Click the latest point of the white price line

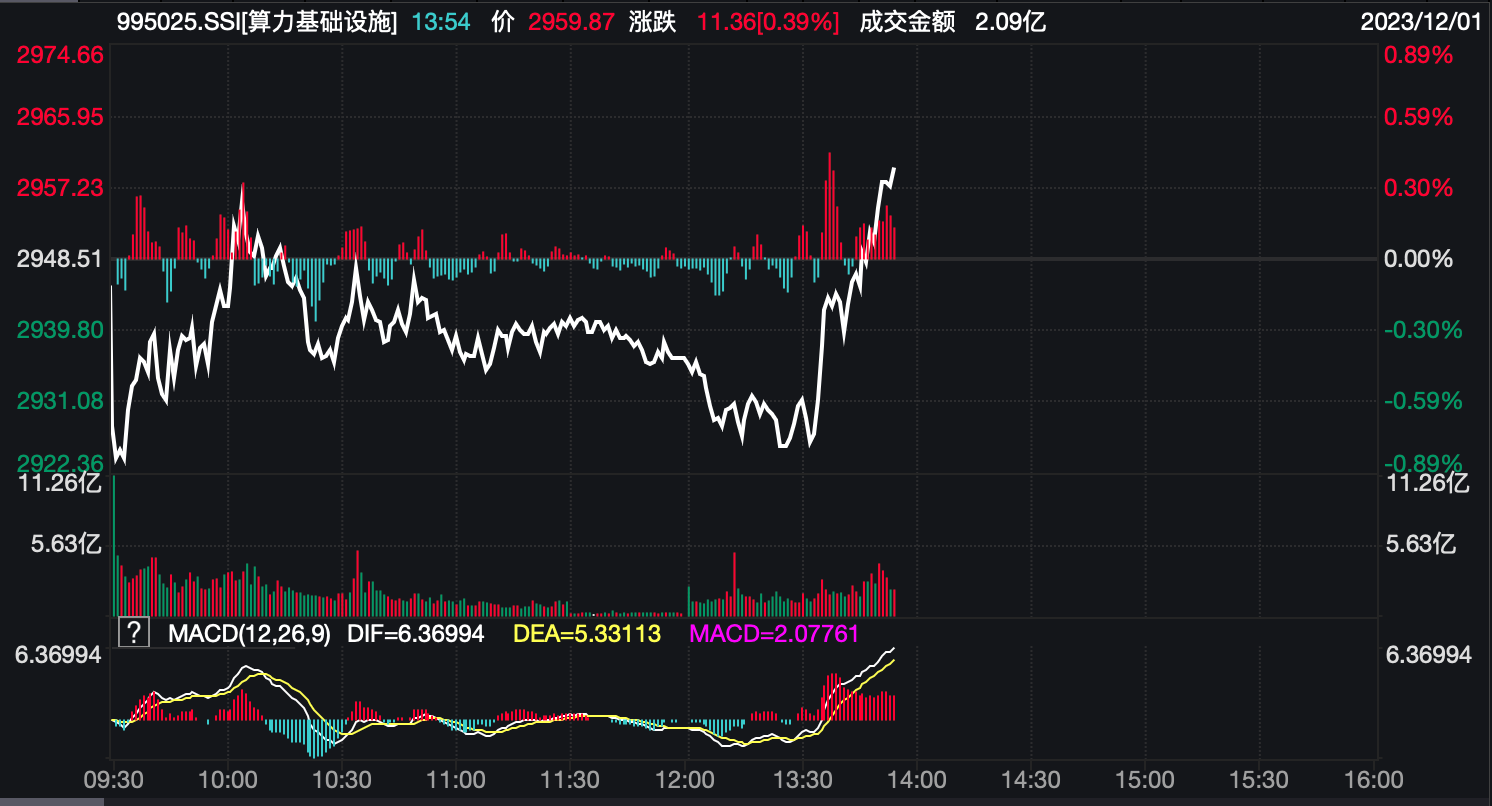tap(893, 169)
